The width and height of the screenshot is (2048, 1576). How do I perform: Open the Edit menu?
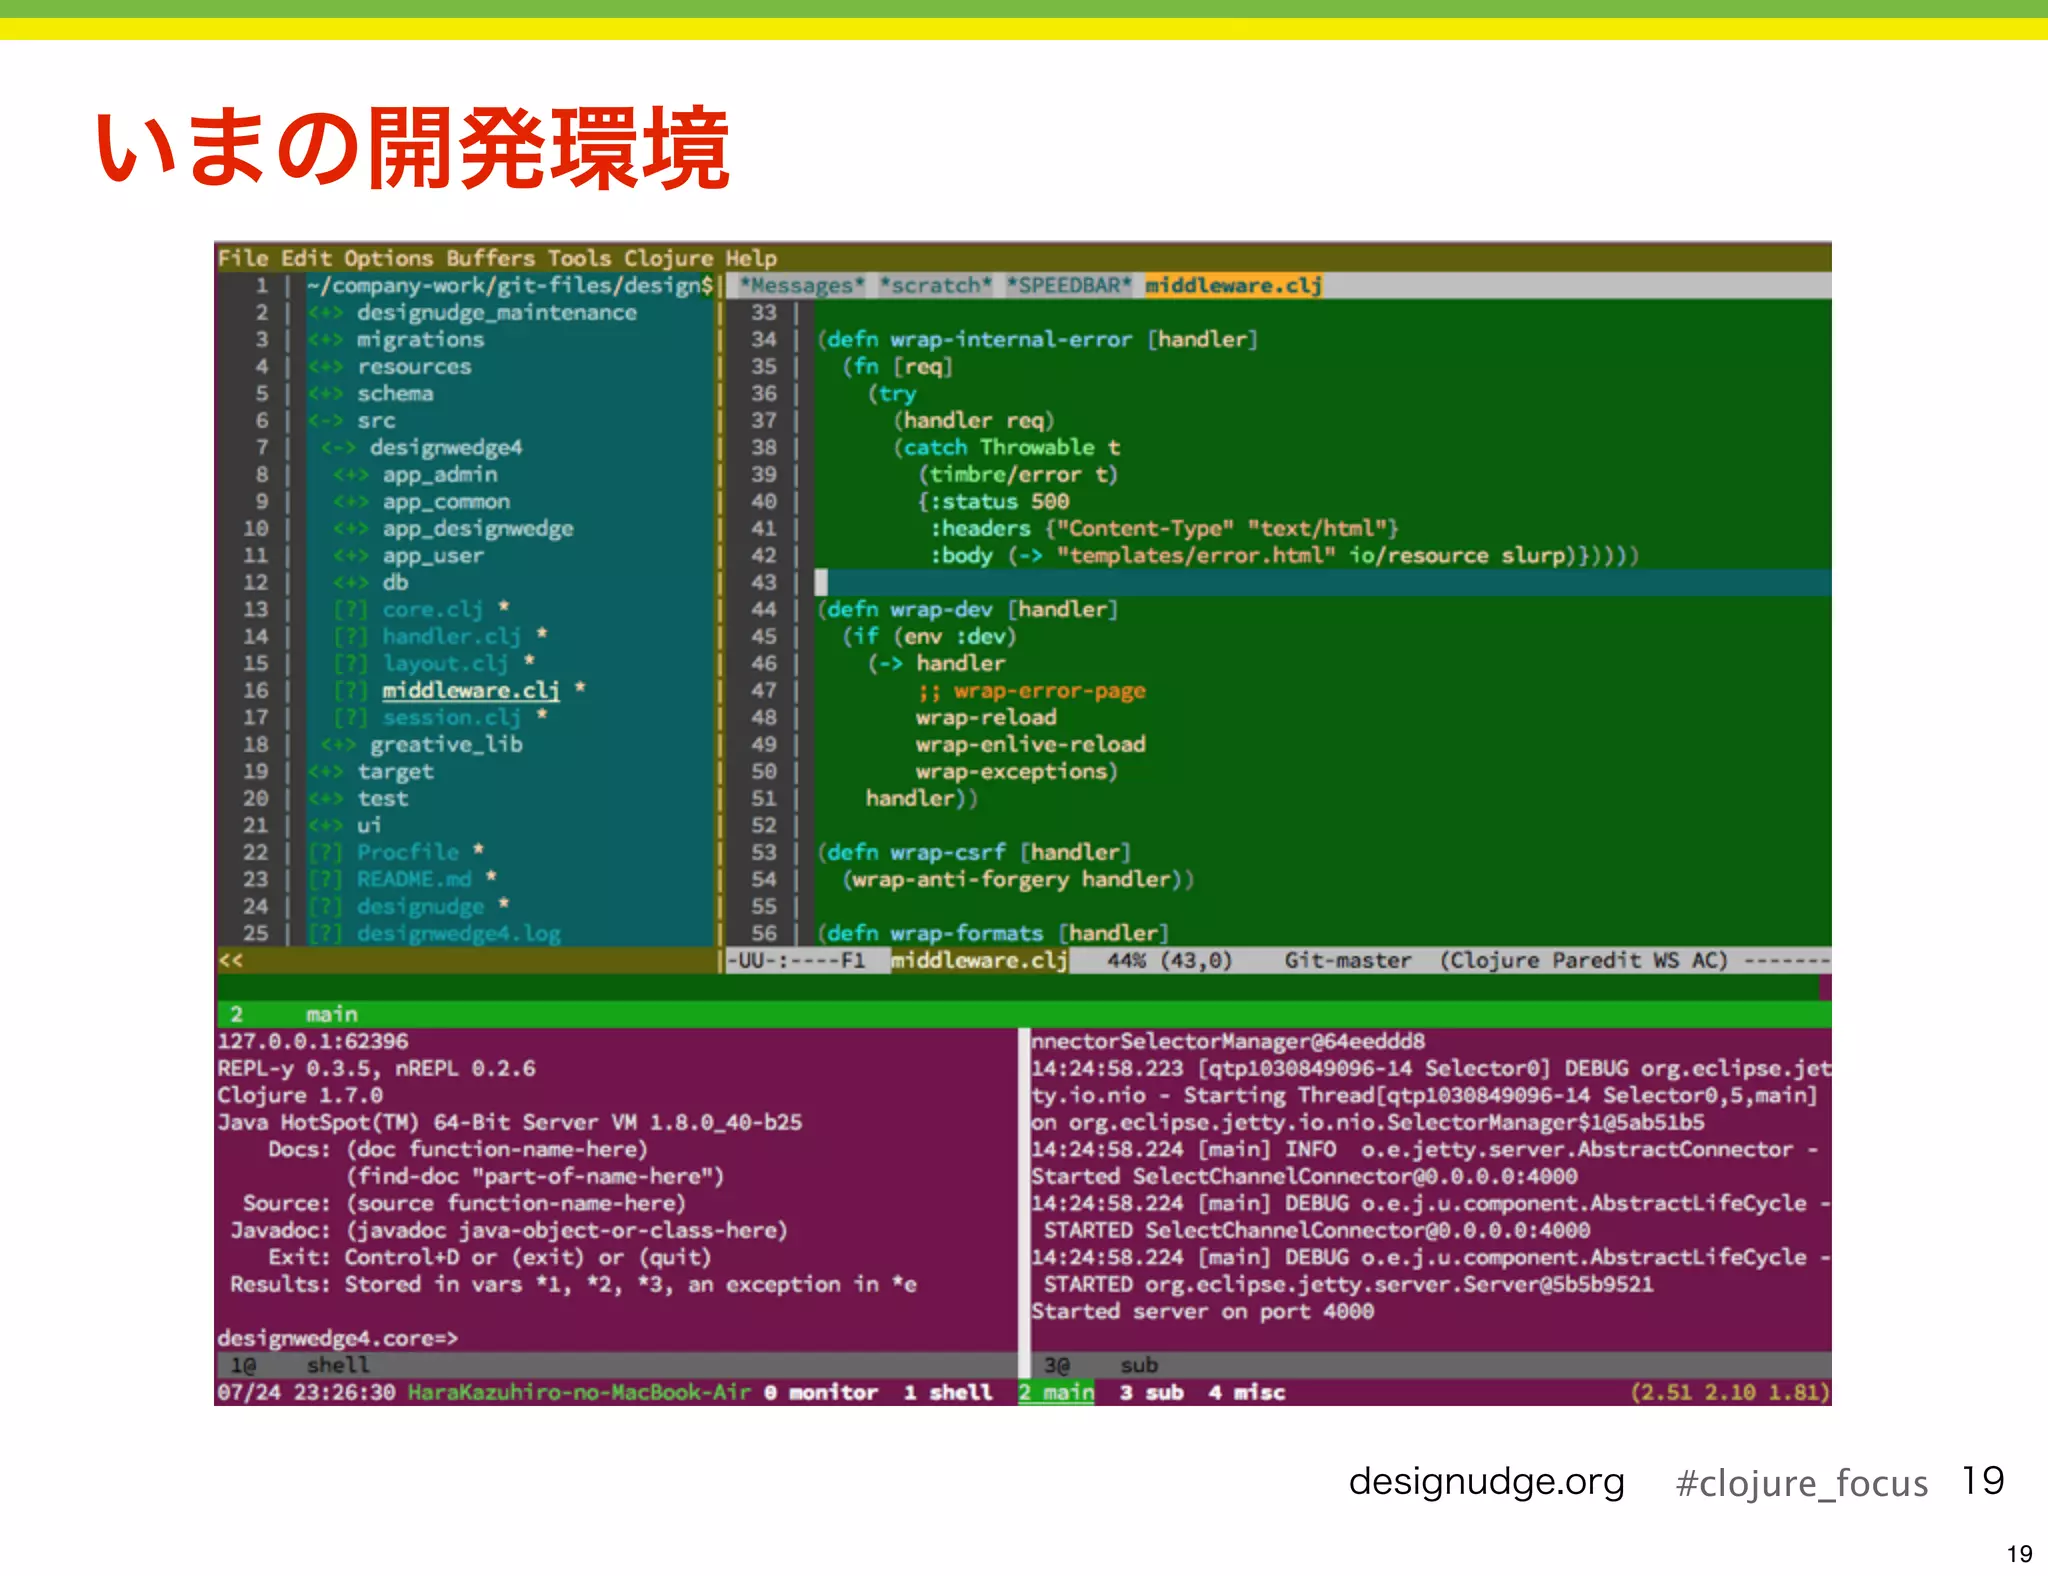click(x=306, y=258)
